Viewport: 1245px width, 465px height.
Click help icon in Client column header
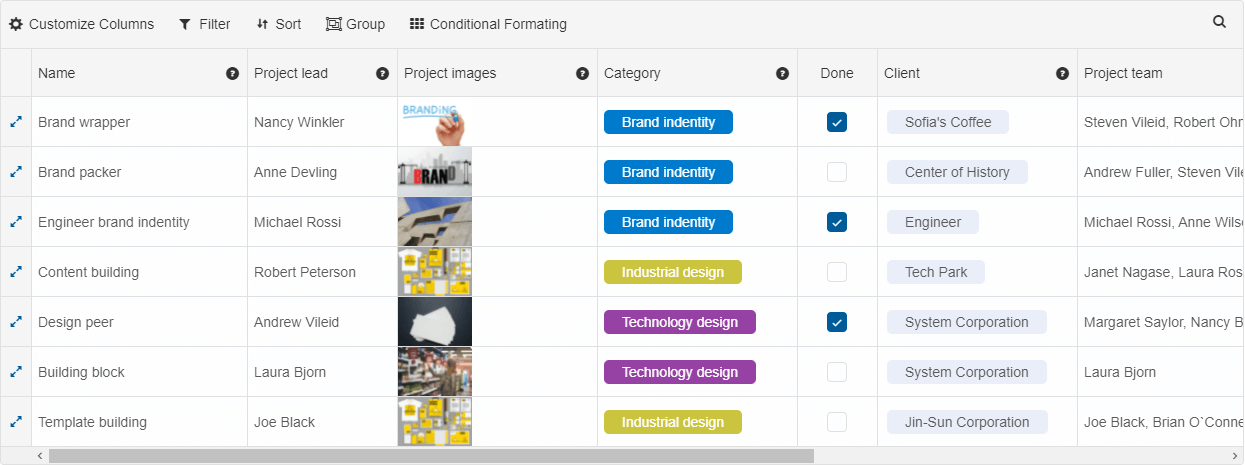(1062, 73)
